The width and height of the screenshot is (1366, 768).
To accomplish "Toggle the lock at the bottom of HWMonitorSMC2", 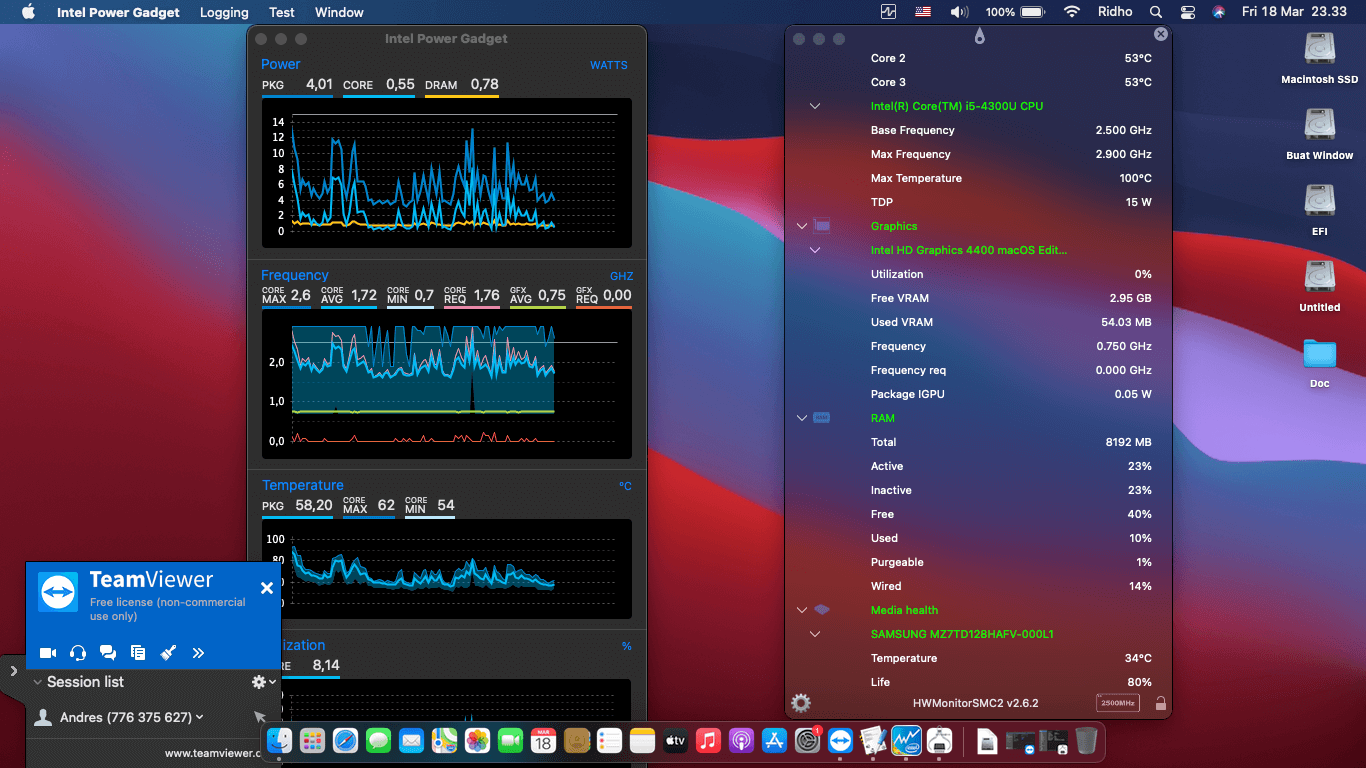I will (1160, 702).
